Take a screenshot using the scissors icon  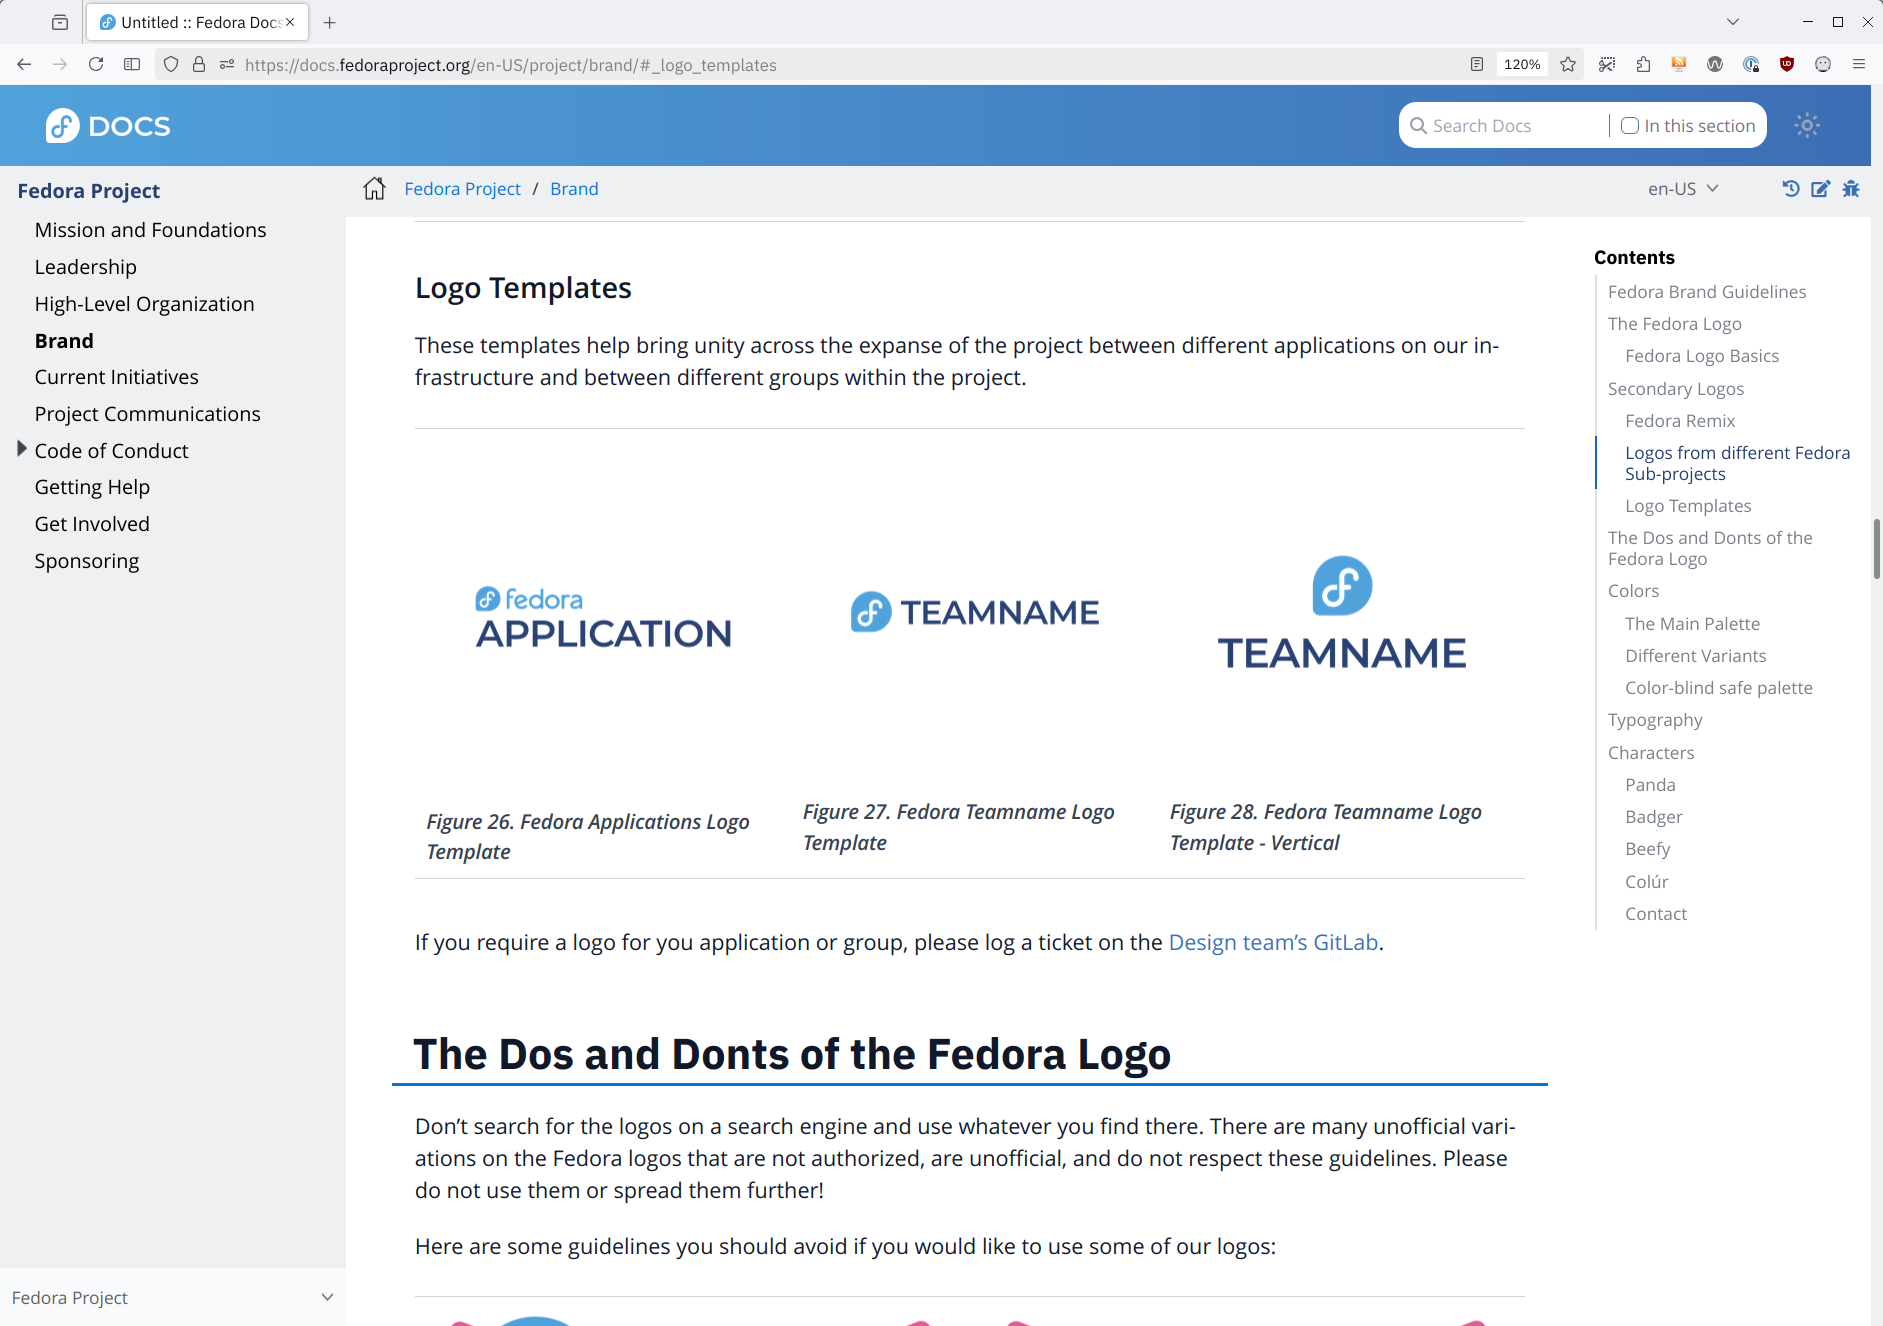pyautogui.click(x=1607, y=65)
